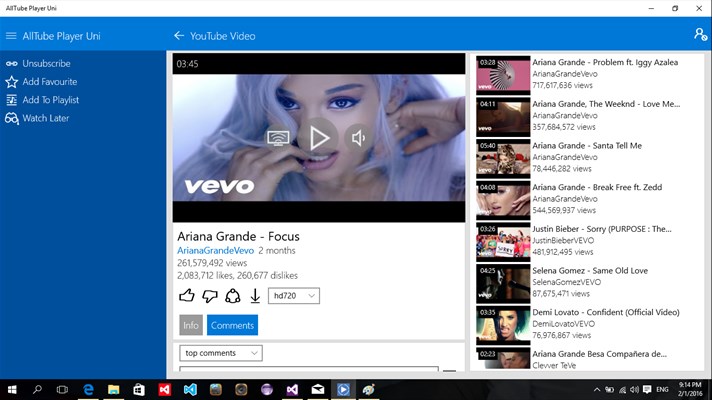Click the Ariana Grande - Focus title
This screenshot has height=400, width=712.
pyautogui.click(x=238, y=236)
